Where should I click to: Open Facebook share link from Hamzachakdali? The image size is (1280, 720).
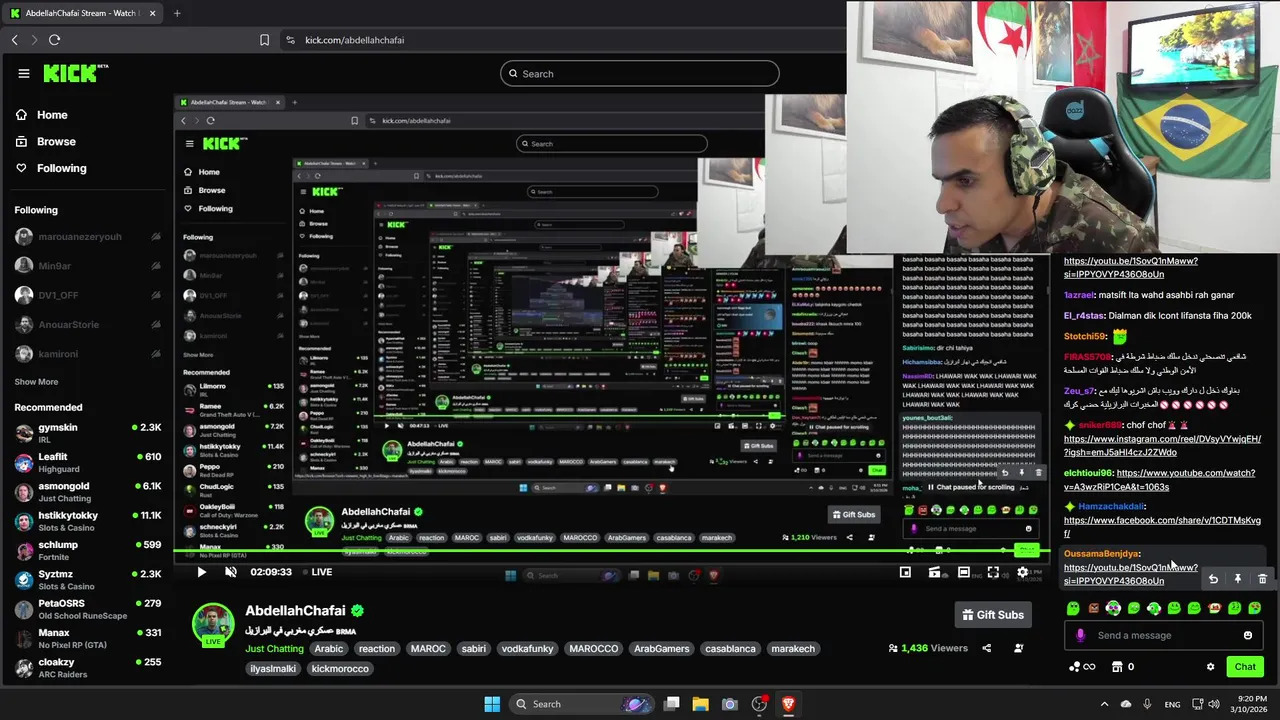(1162, 527)
